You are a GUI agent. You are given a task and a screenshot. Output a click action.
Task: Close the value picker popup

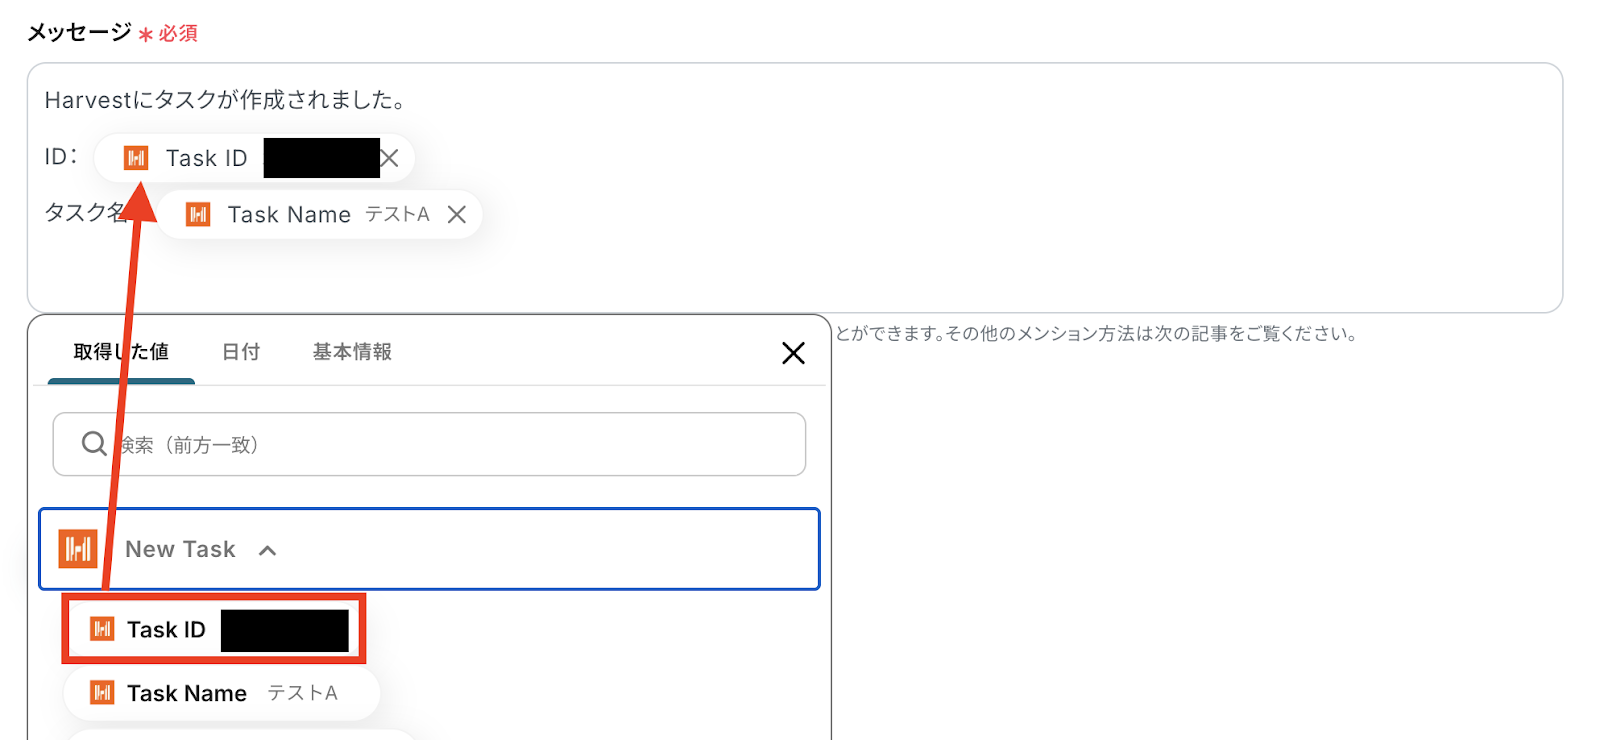tap(793, 353)
